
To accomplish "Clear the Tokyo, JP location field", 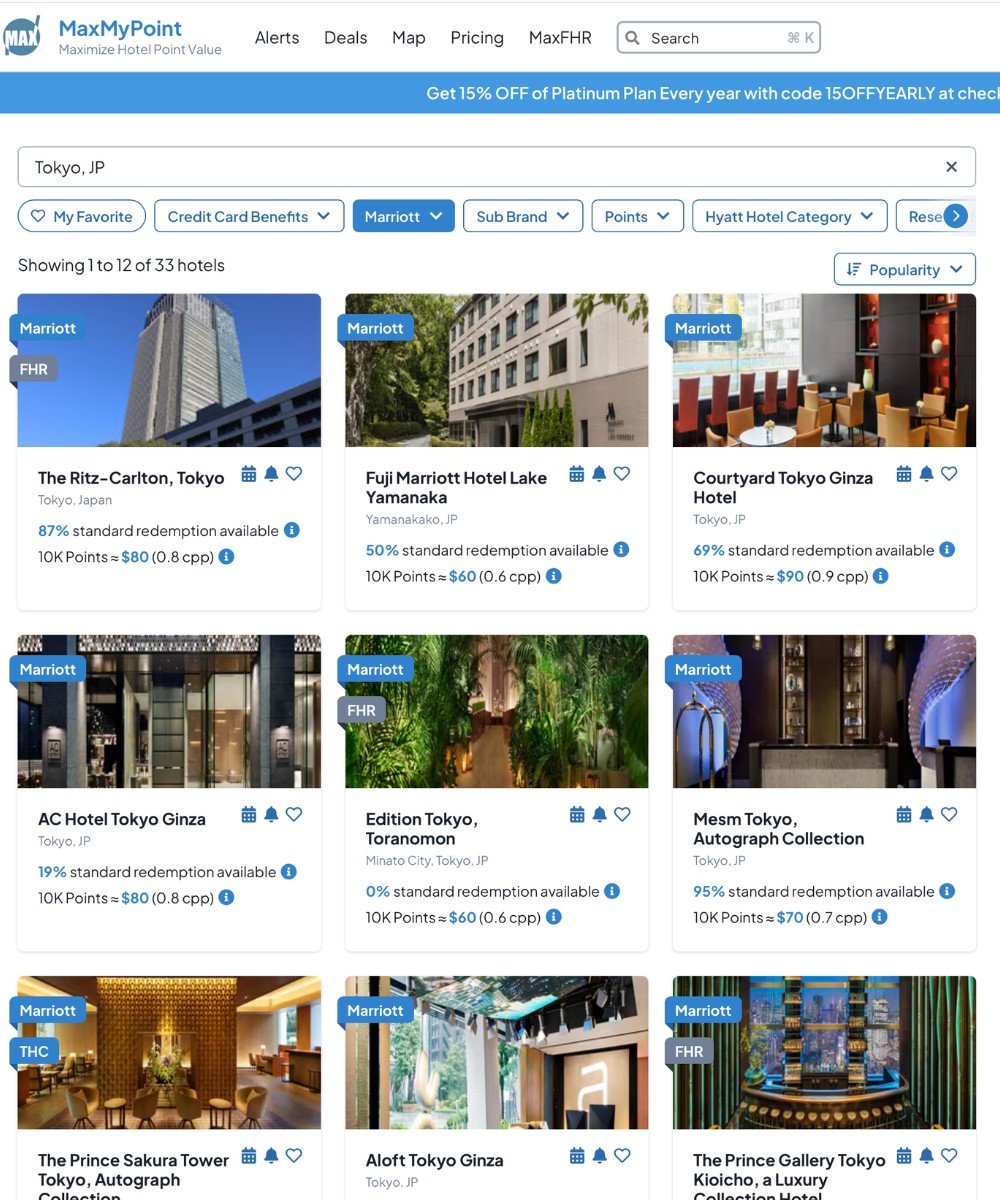I will (x=952, y=167).
